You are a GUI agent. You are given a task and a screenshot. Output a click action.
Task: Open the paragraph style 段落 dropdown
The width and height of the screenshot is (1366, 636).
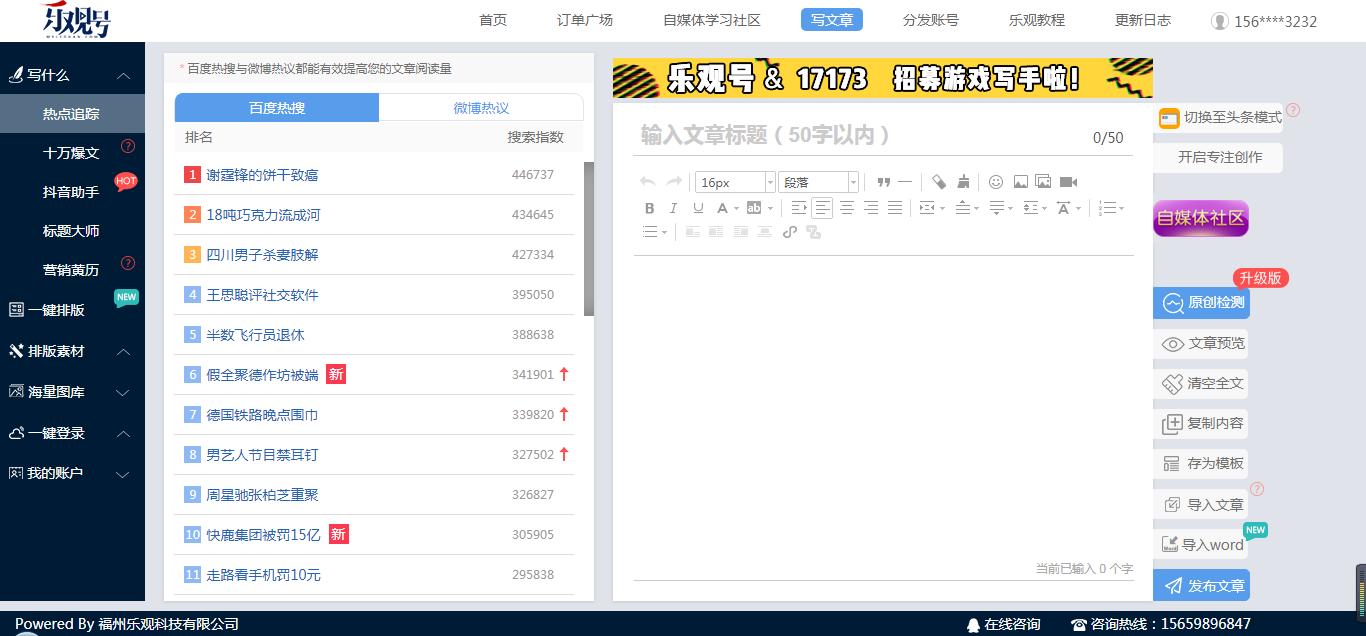point(817,181)
